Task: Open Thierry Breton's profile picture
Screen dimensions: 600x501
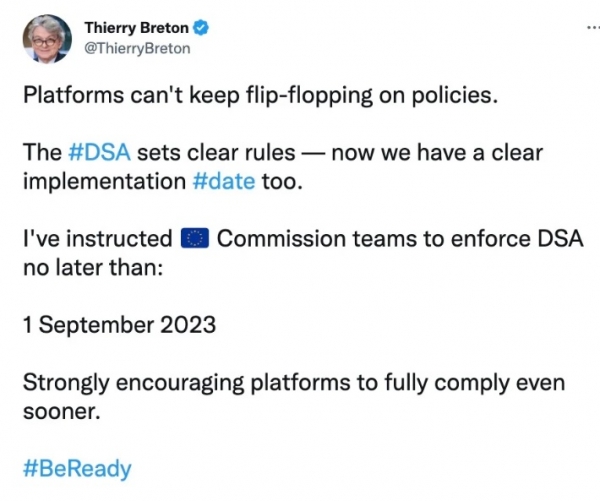Action: 47,39
